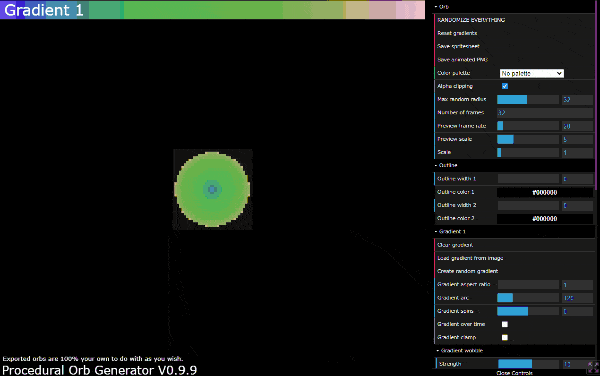The width and height of the screenshot is (600, 376).
Task: Click the Gradient 1 color strip
Action: tap(212, 10)
